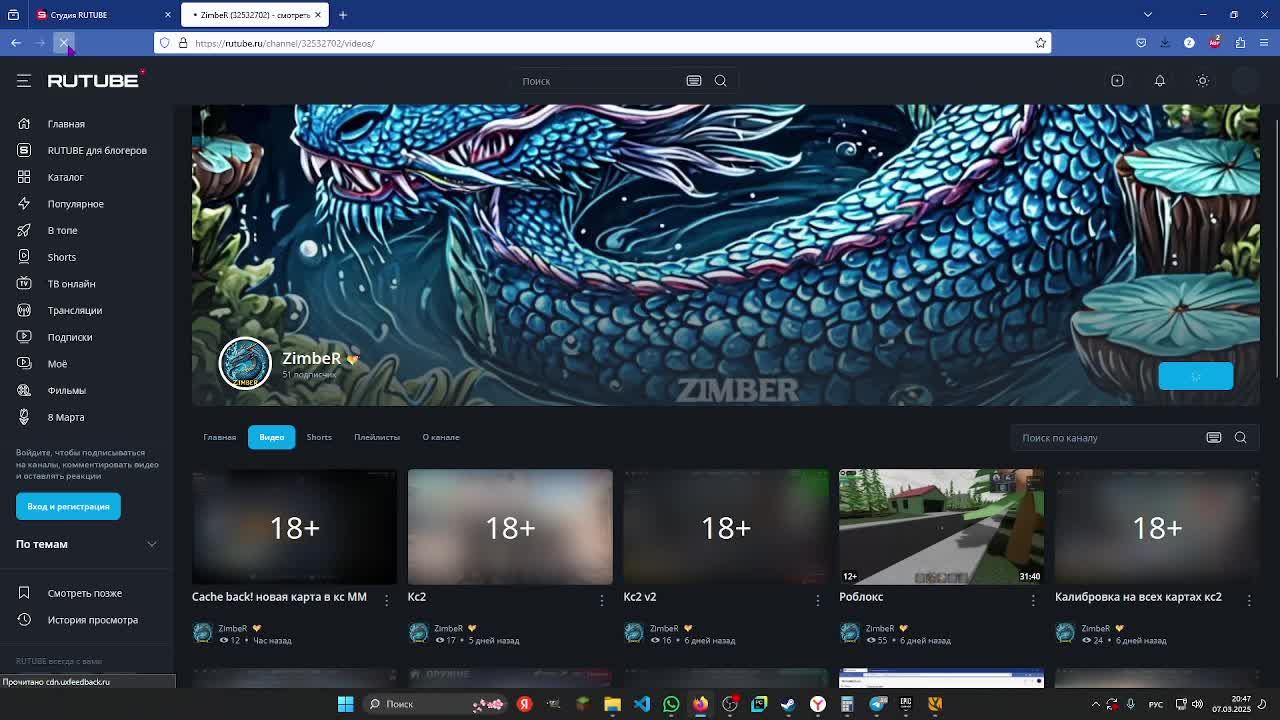Viewport: 1280px width, 720px height.
Task: Click the 8 Марта icon
Action: (24, 417)
